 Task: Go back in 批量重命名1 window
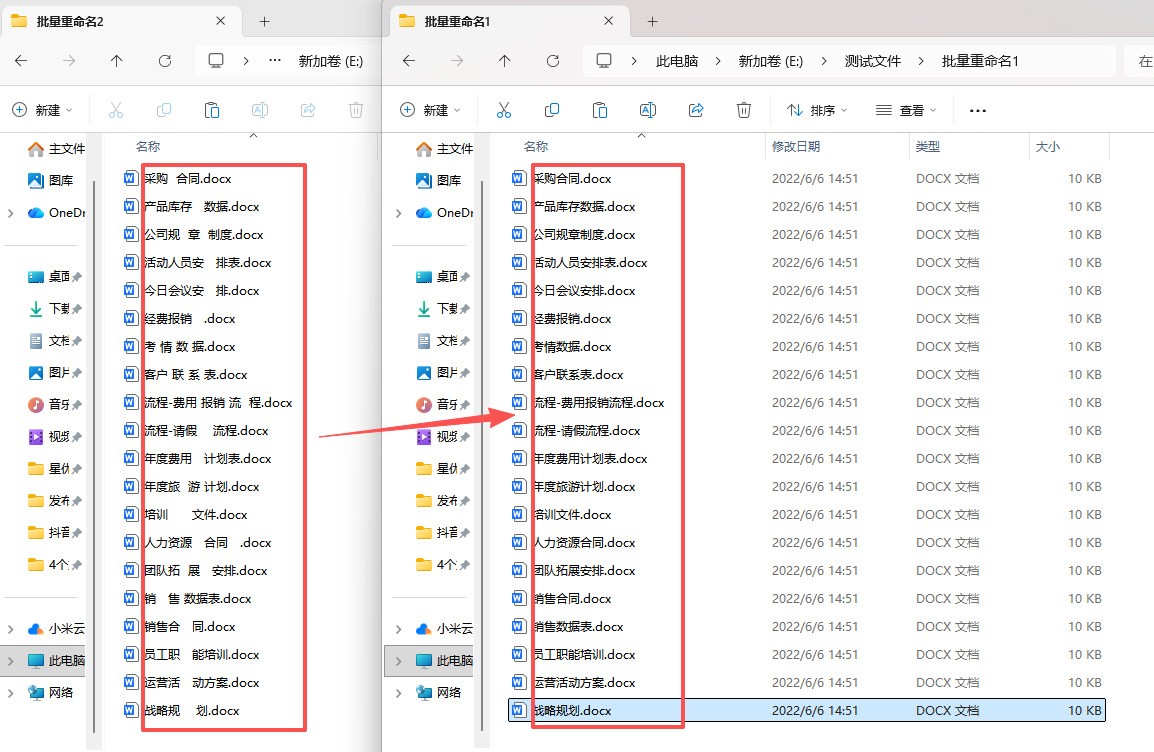click(409, 61)
